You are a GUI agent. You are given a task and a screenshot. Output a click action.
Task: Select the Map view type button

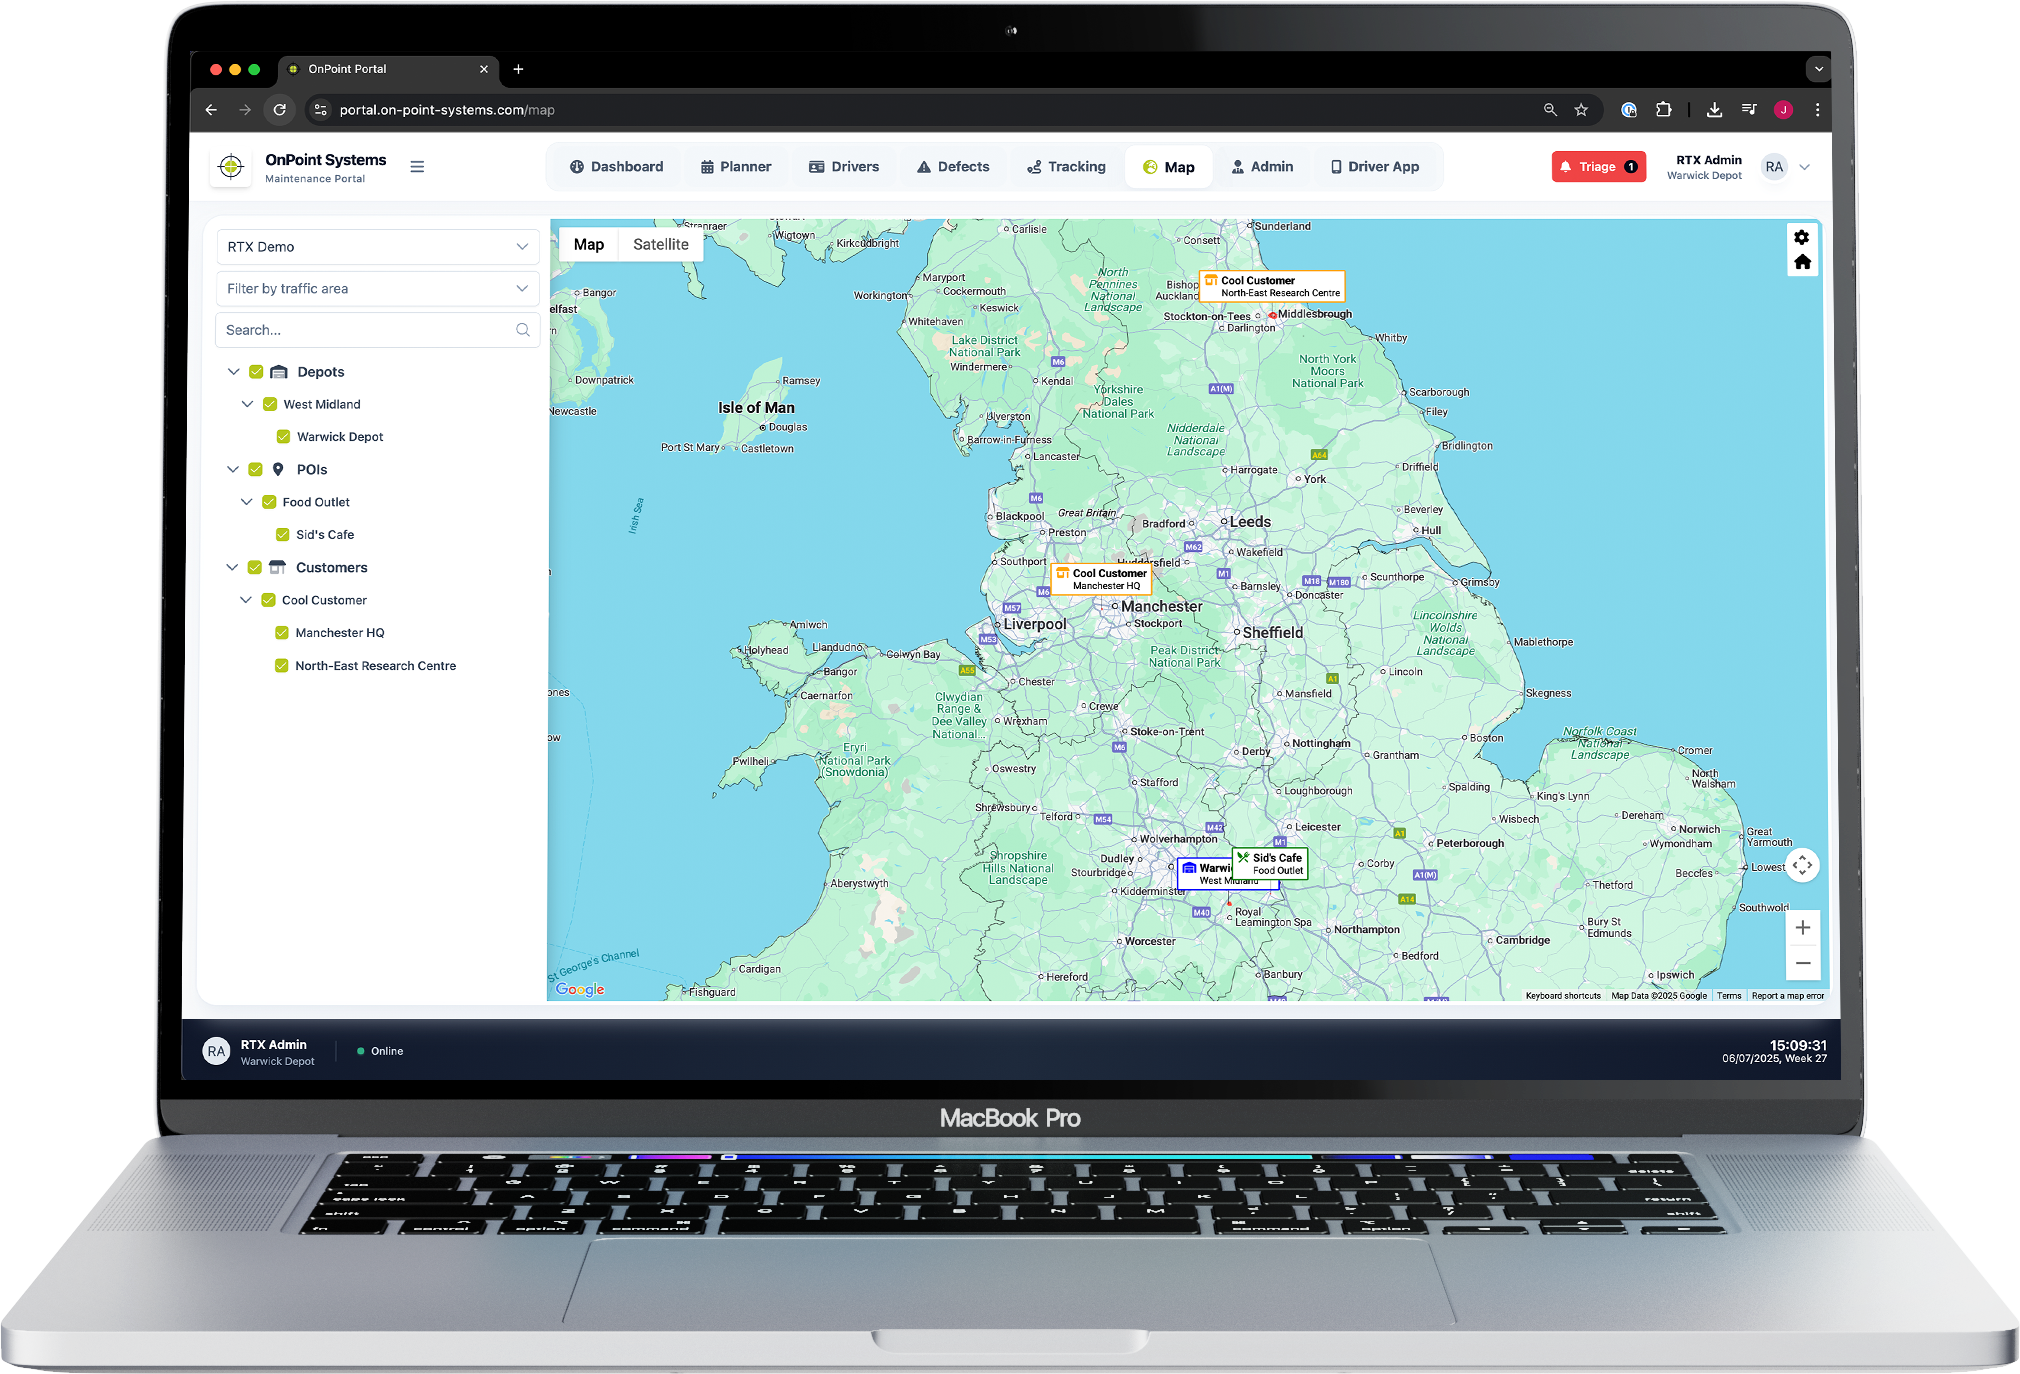pyautogui.click(x=589, y=245)
